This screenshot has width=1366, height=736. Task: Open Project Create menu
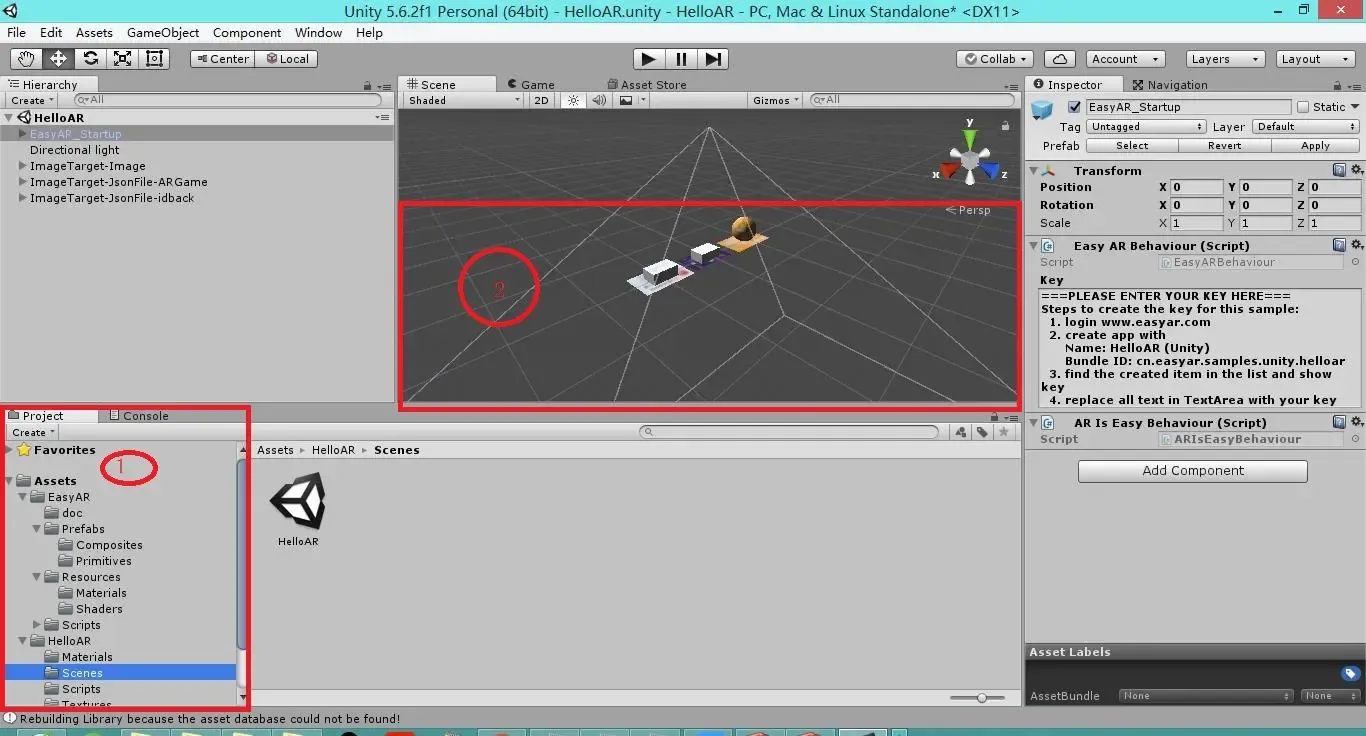click(x=32, y=432)
